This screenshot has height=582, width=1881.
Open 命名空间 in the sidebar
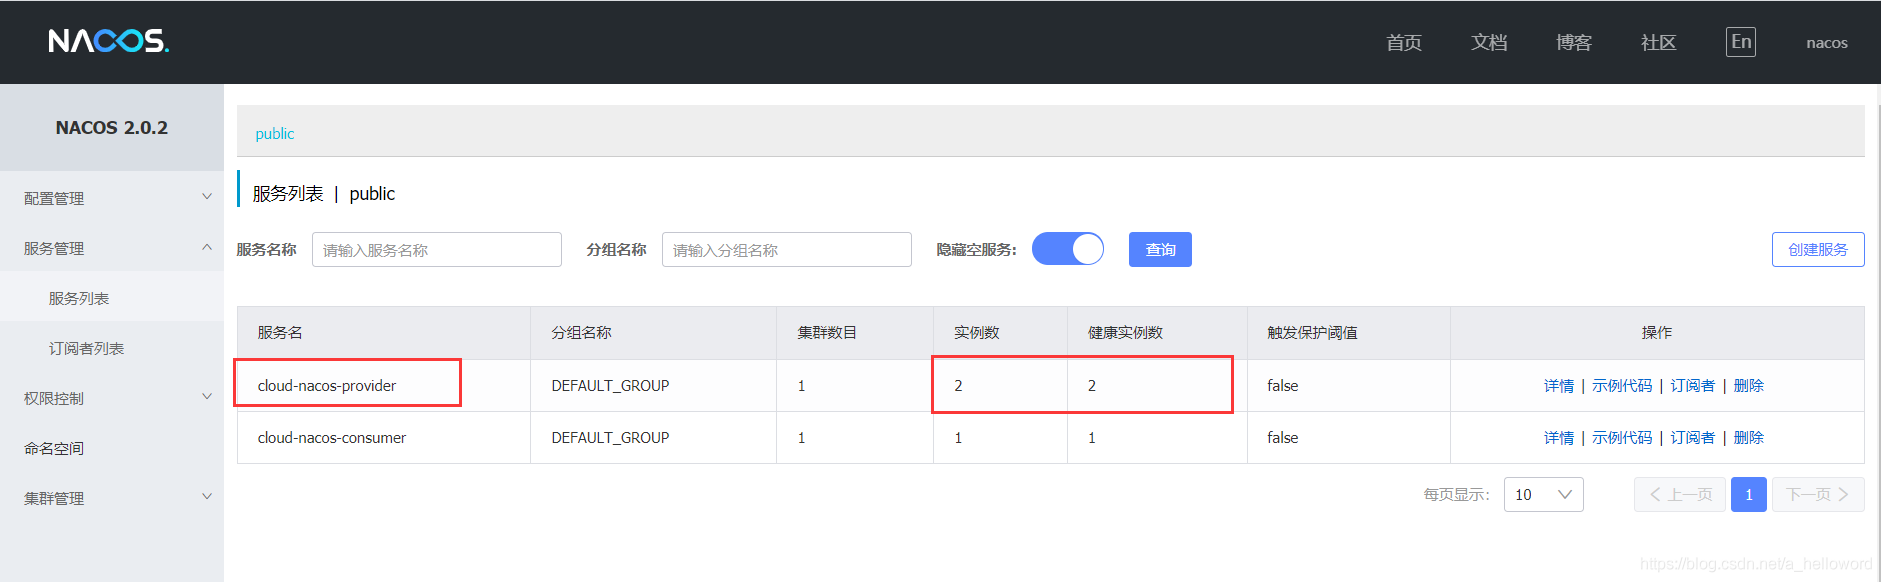click(54, 449)
